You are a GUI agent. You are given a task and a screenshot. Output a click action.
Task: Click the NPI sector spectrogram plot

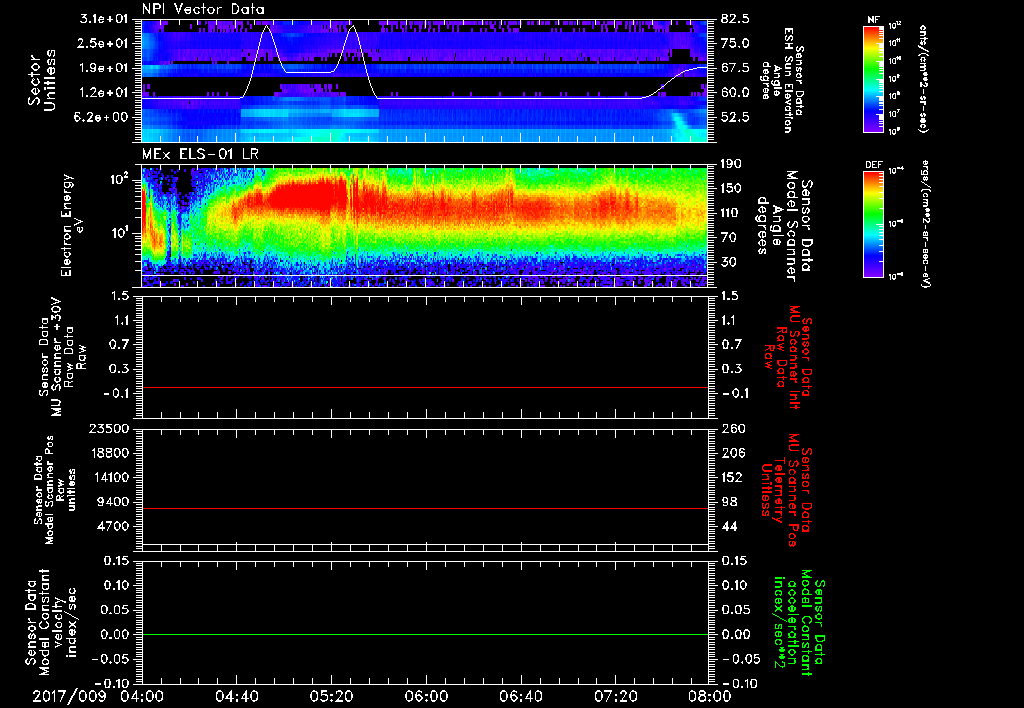tap(424, 80)
